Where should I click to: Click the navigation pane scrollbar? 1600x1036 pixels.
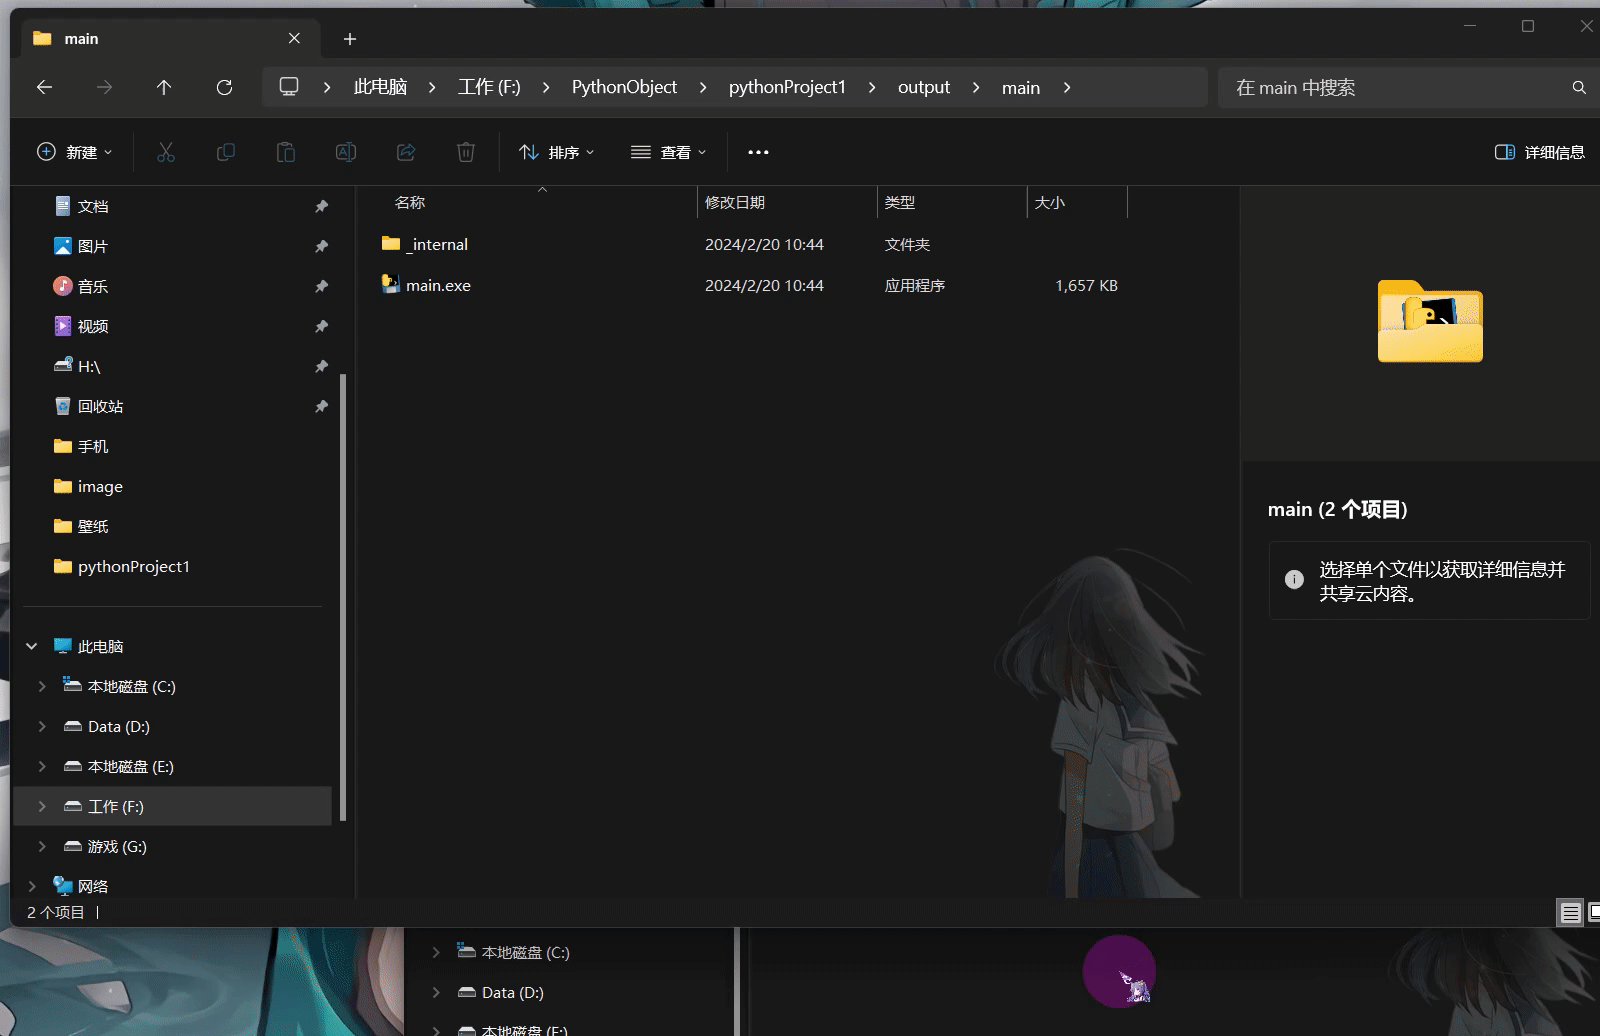(343, 597)
